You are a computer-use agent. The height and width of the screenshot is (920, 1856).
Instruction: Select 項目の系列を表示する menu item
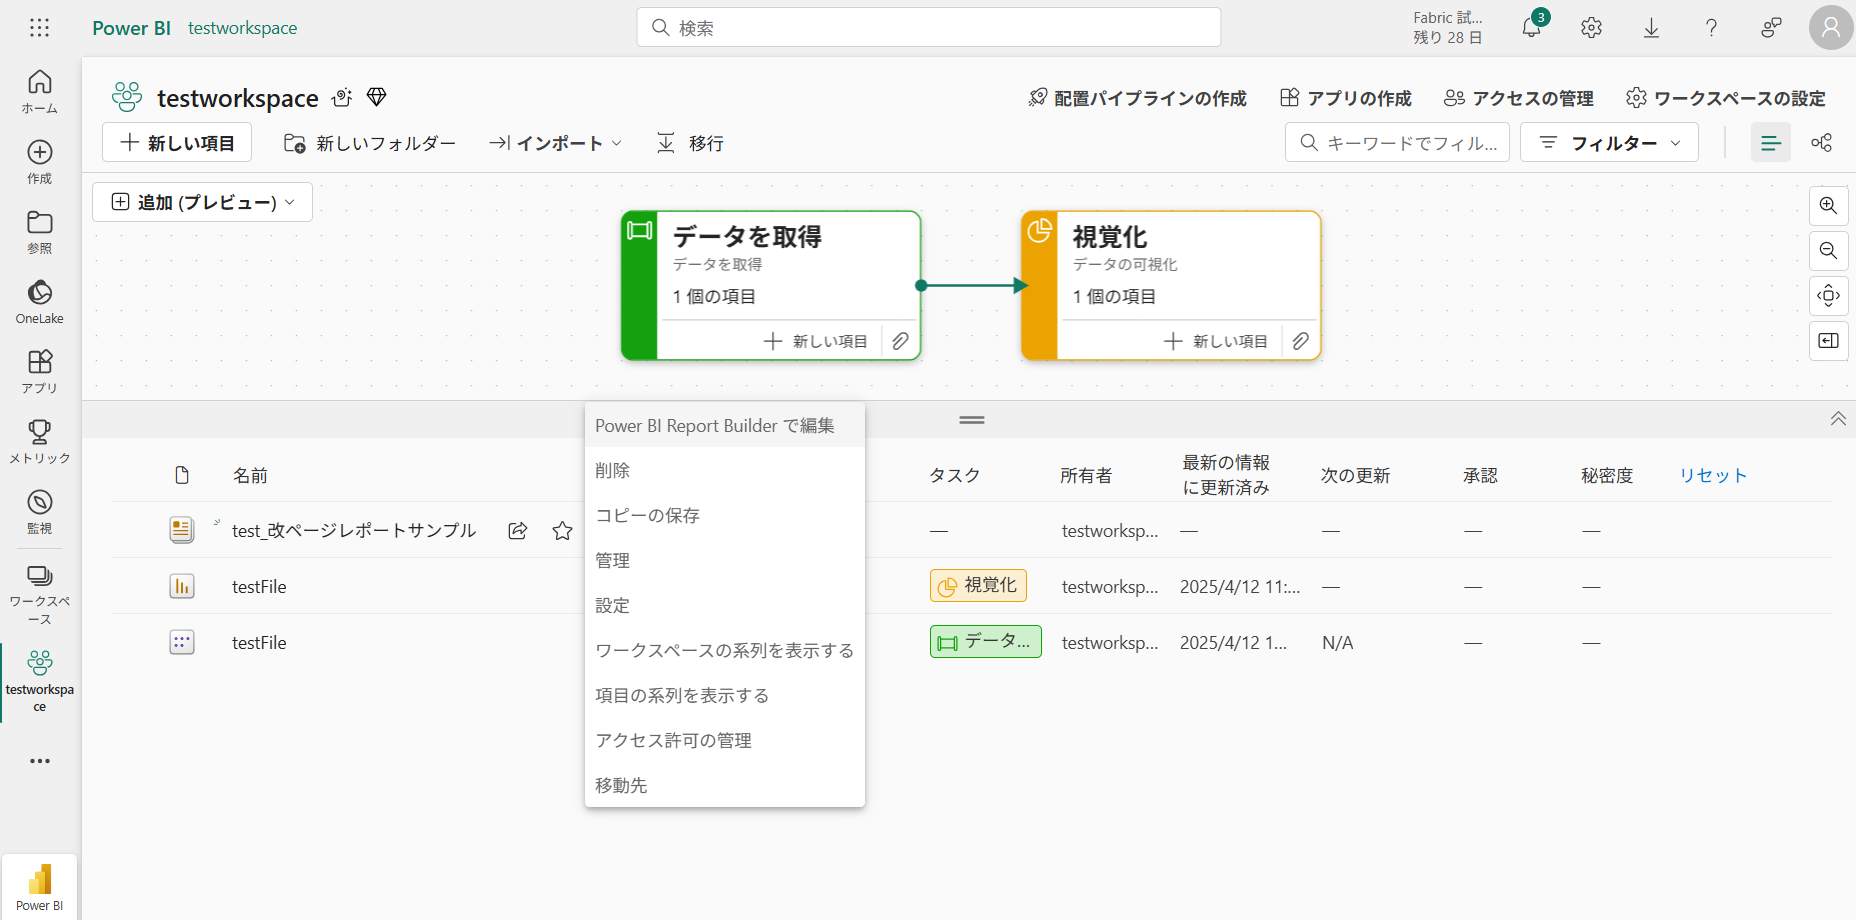pyautogui.click(x=725, y=696)
